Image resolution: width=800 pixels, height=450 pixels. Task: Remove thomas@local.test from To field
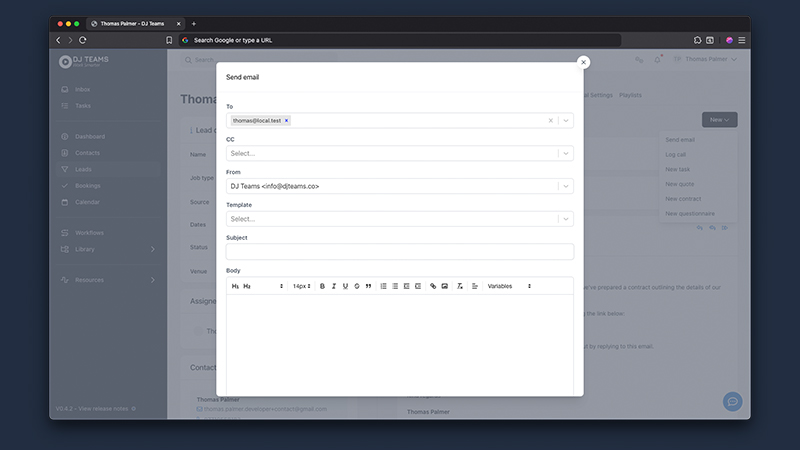coord(287,120)
